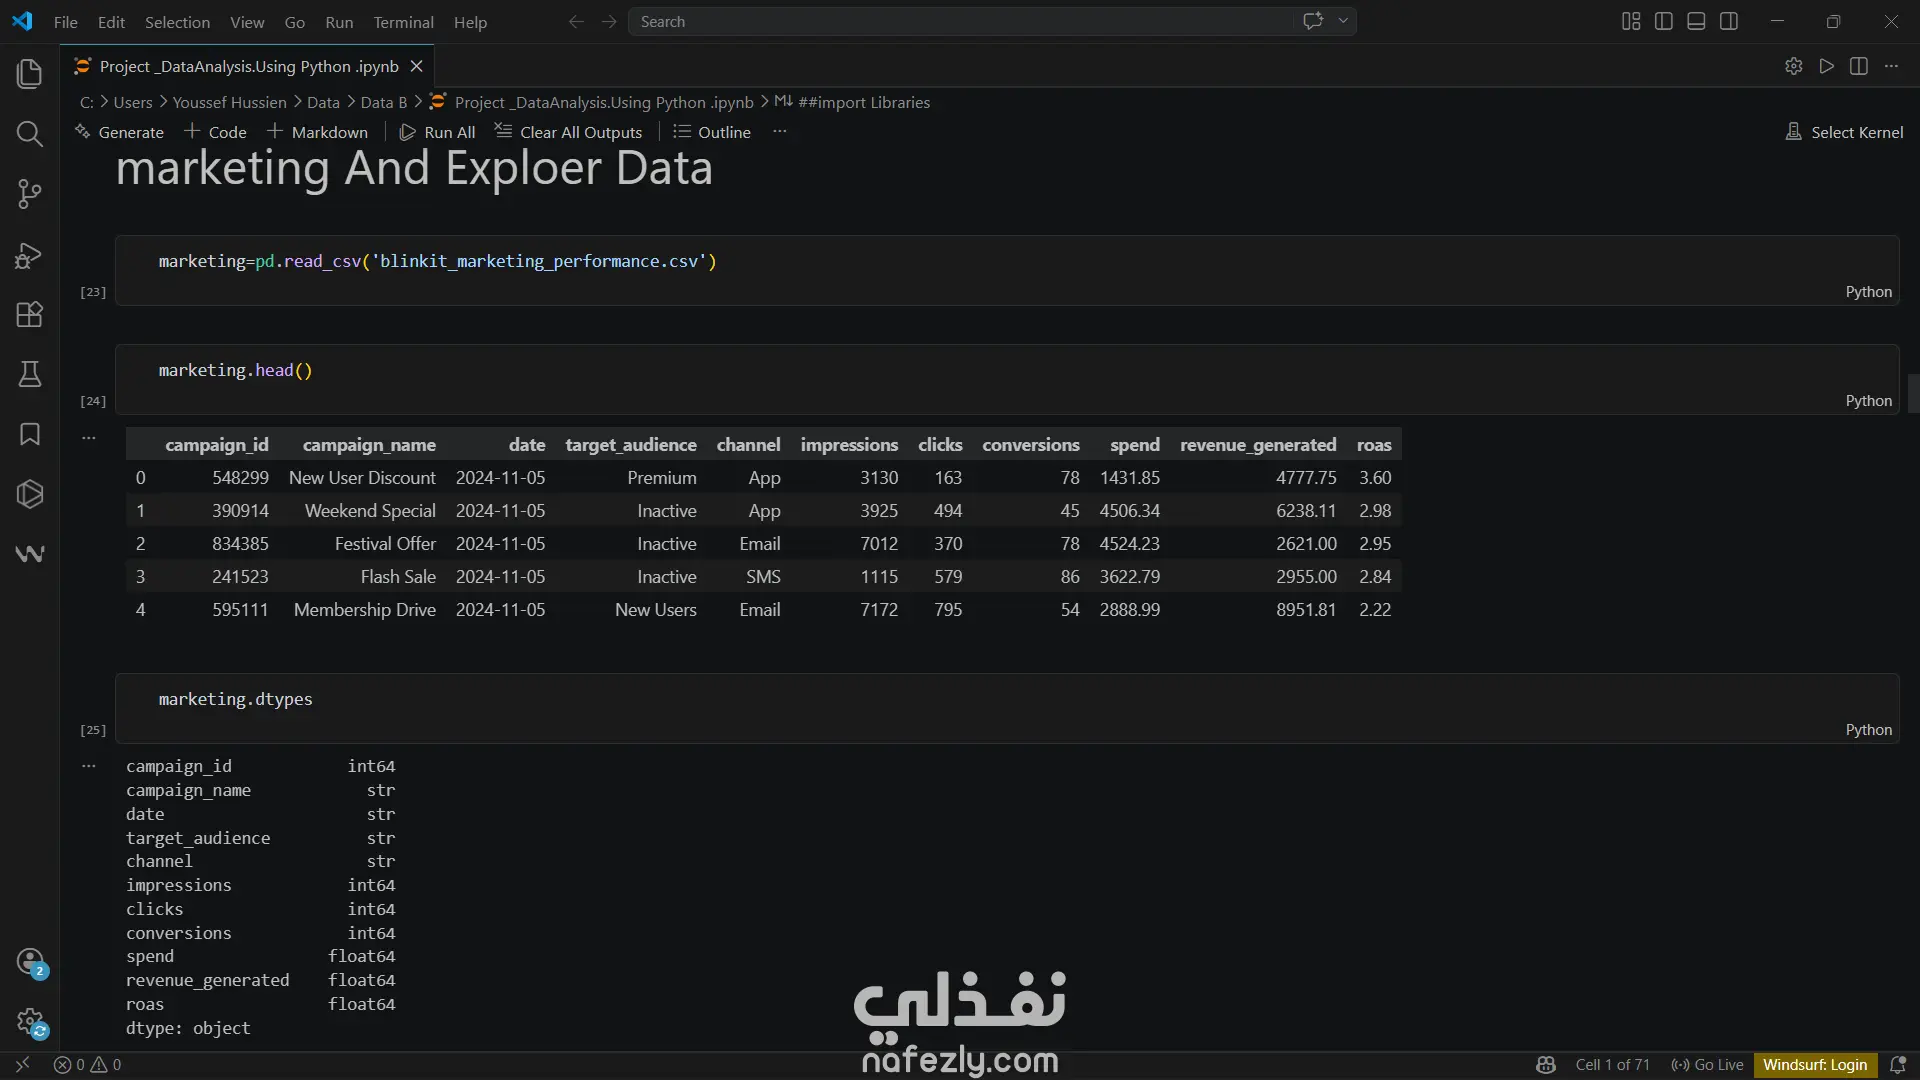The image size is (1920, 1080).
Task: Click the run icon in editor title bar
Action: point(1827,66)
